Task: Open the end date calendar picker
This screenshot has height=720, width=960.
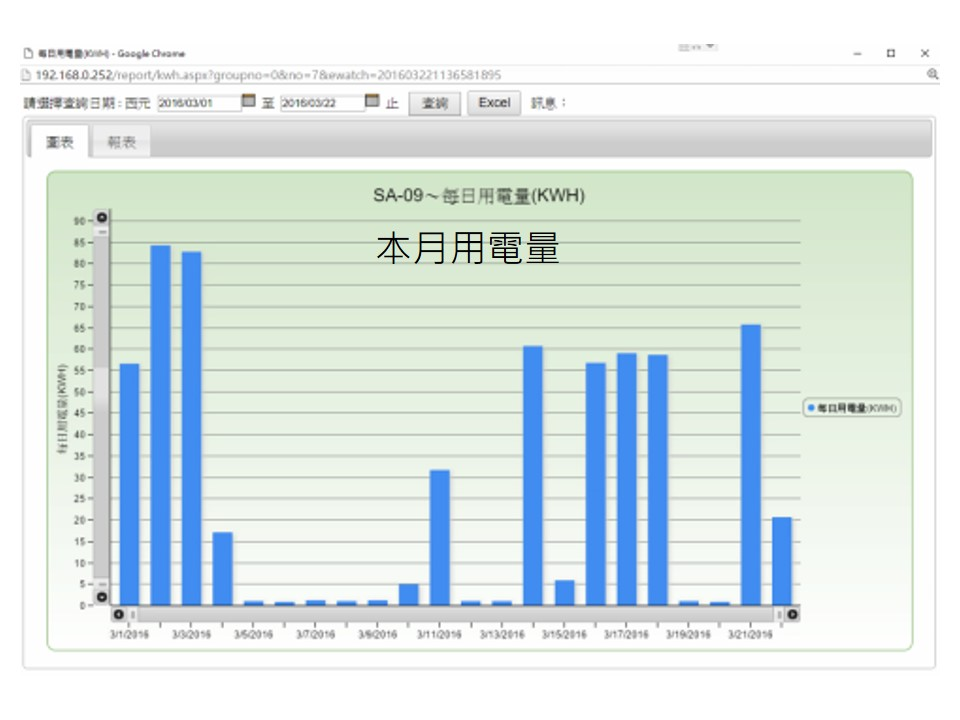Action: [372, 102]
